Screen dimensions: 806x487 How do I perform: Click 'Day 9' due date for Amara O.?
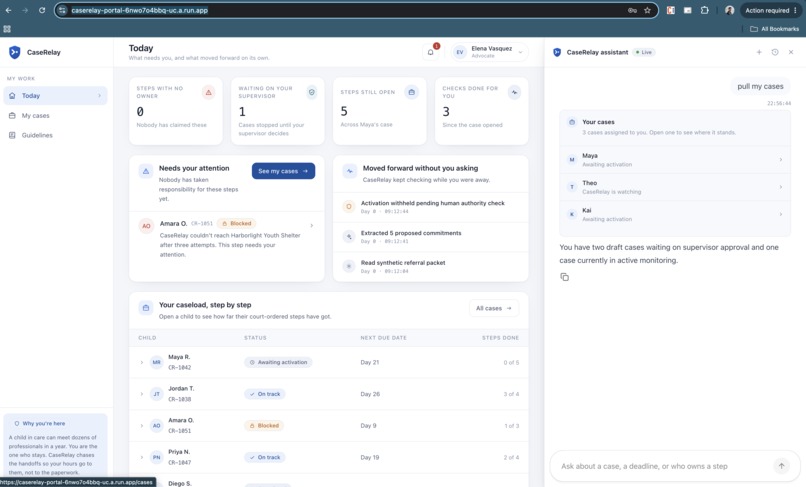(368, 426)
